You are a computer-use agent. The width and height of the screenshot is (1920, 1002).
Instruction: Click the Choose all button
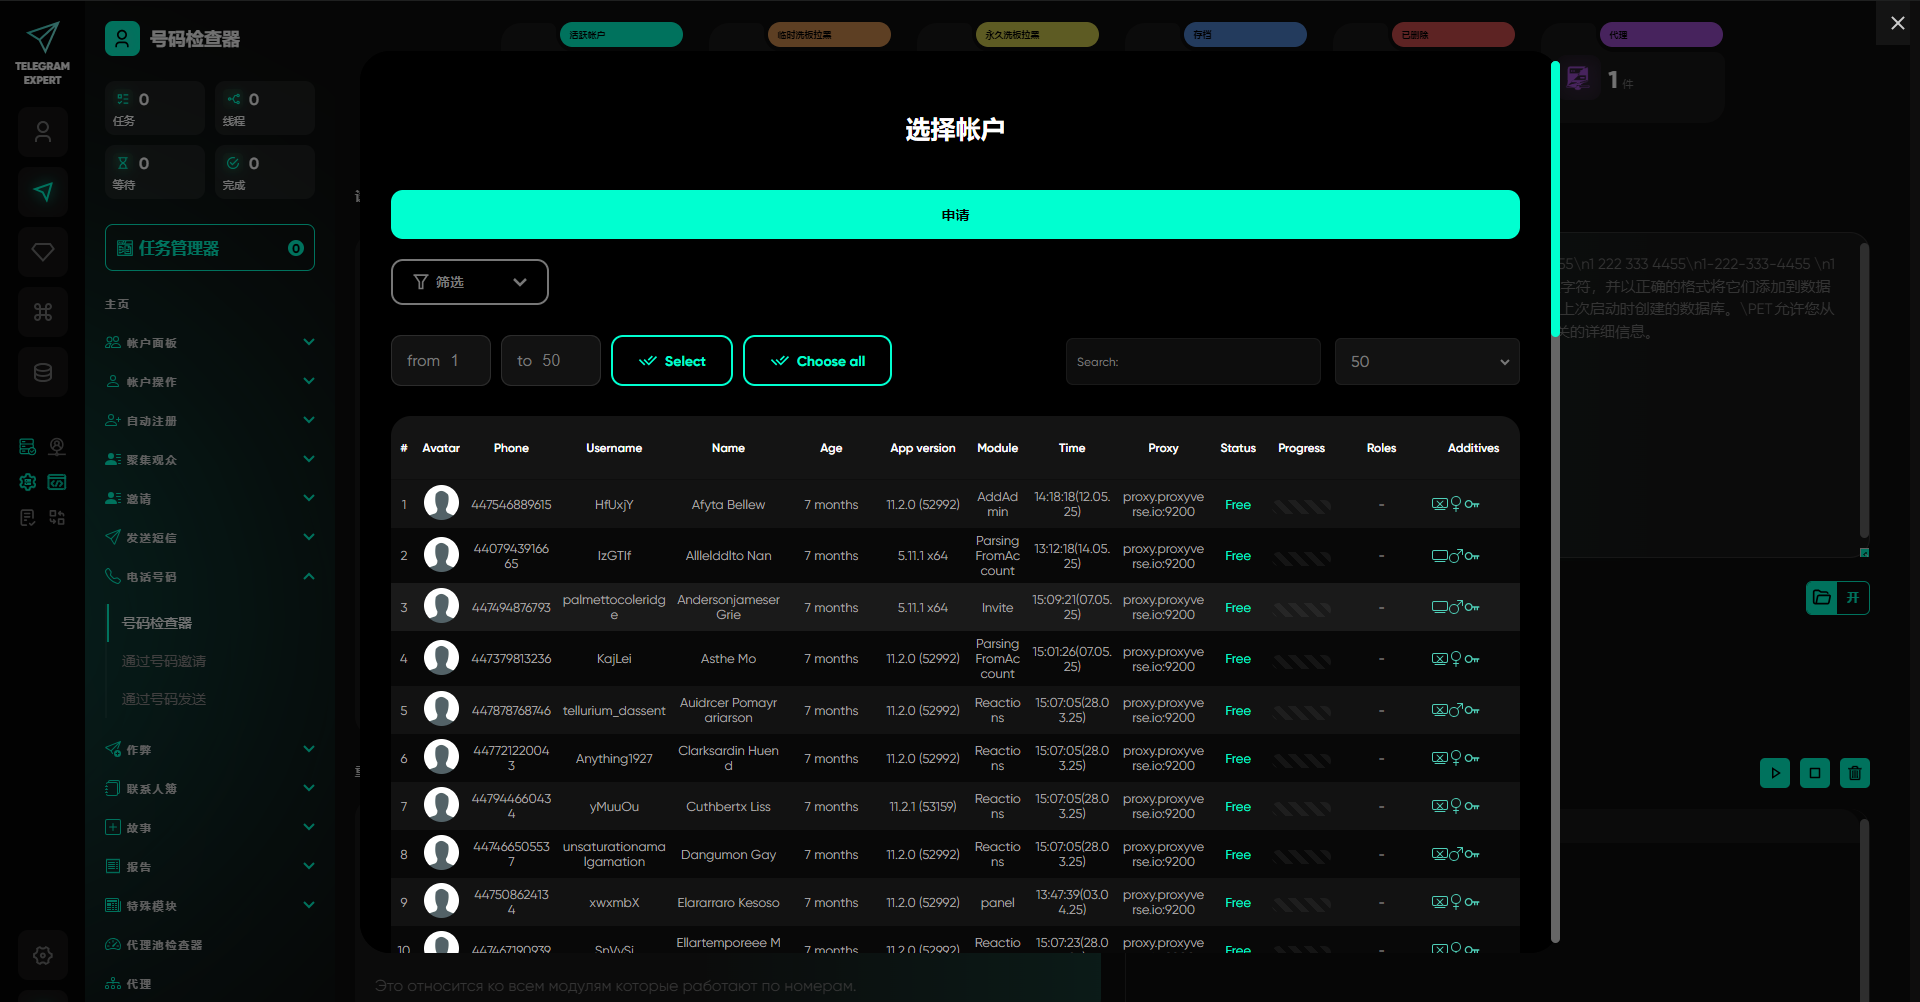[x=817, y=361]
